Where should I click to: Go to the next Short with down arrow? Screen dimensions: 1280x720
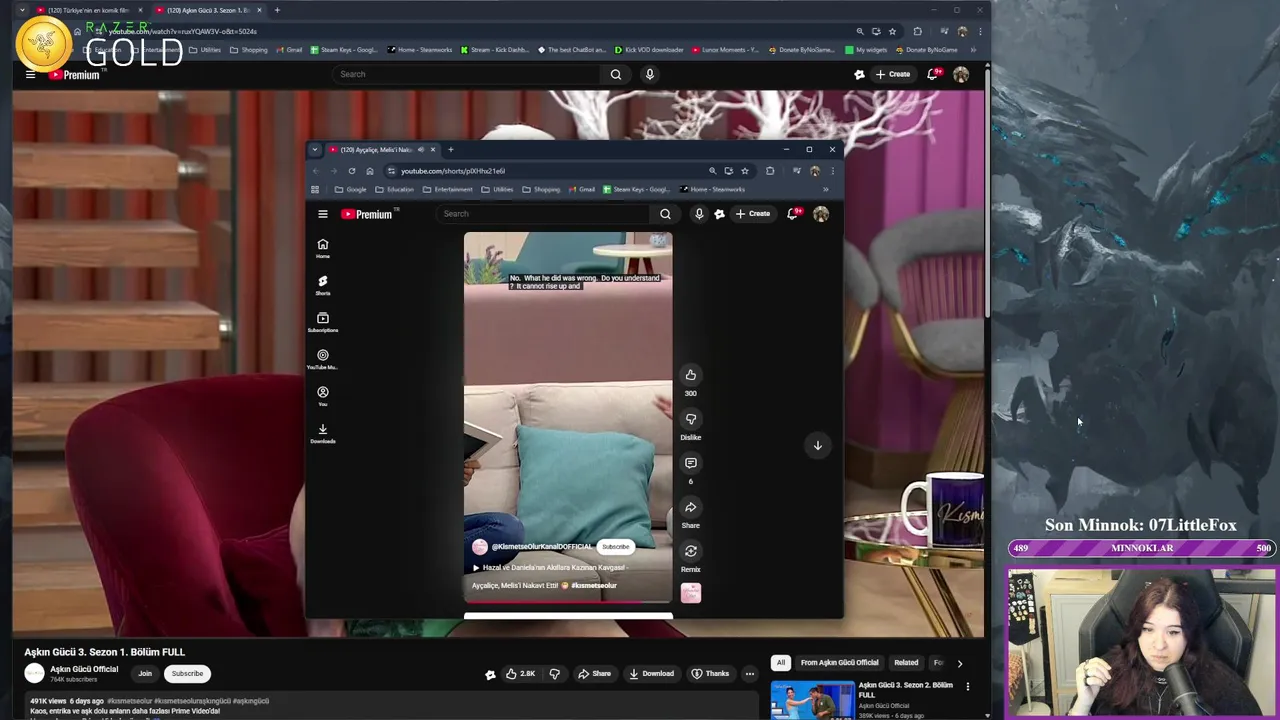pos(817,445)
